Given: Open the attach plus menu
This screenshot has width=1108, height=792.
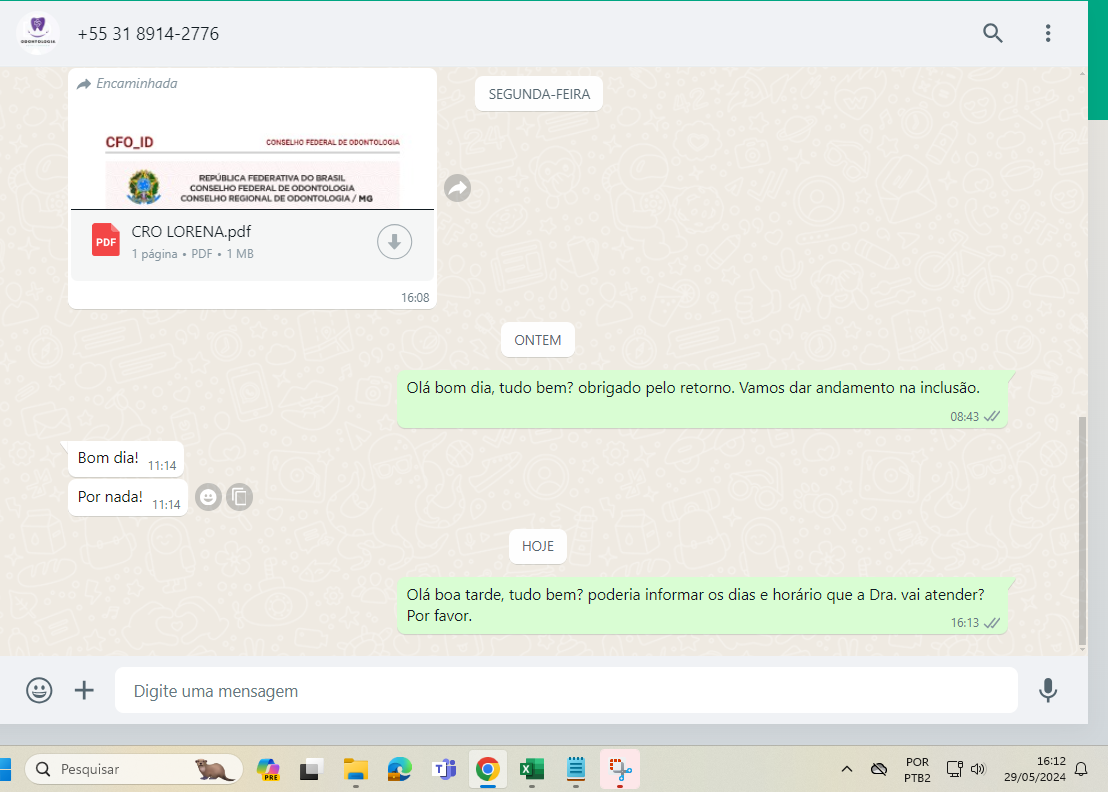Looking at the screenshot, I should point(84,690).
